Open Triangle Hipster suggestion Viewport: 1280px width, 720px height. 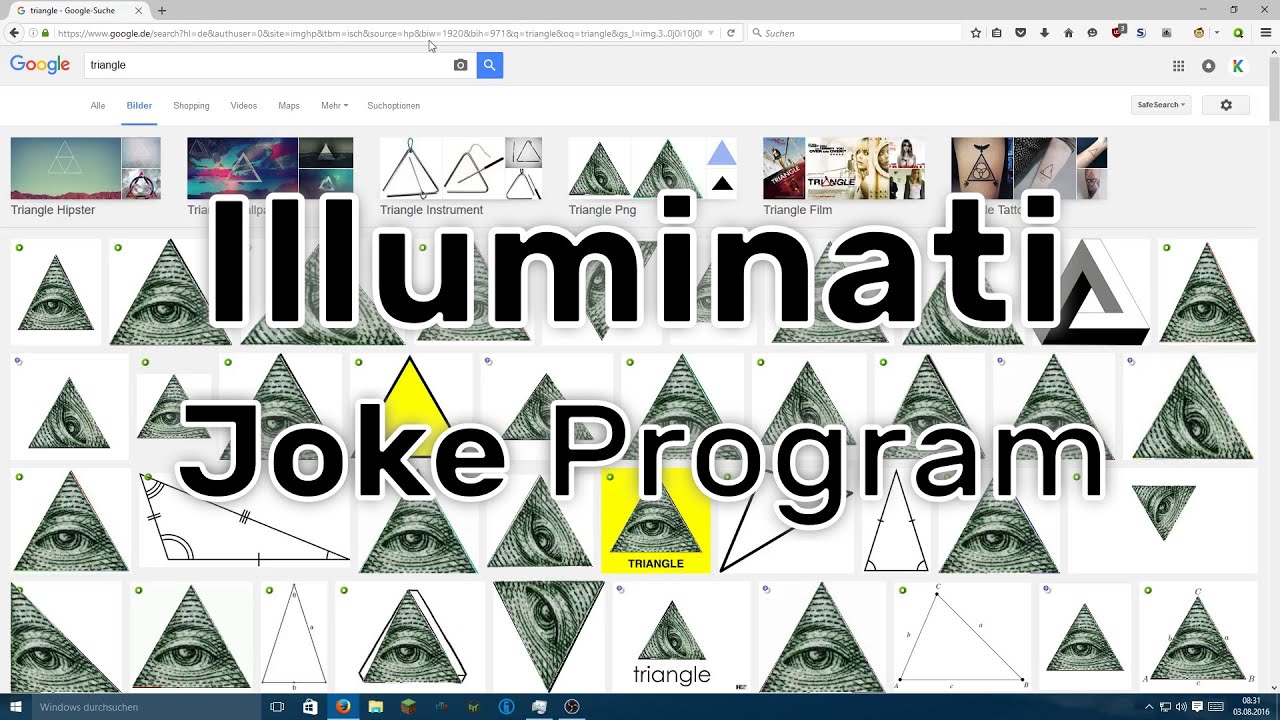(85, 177)
